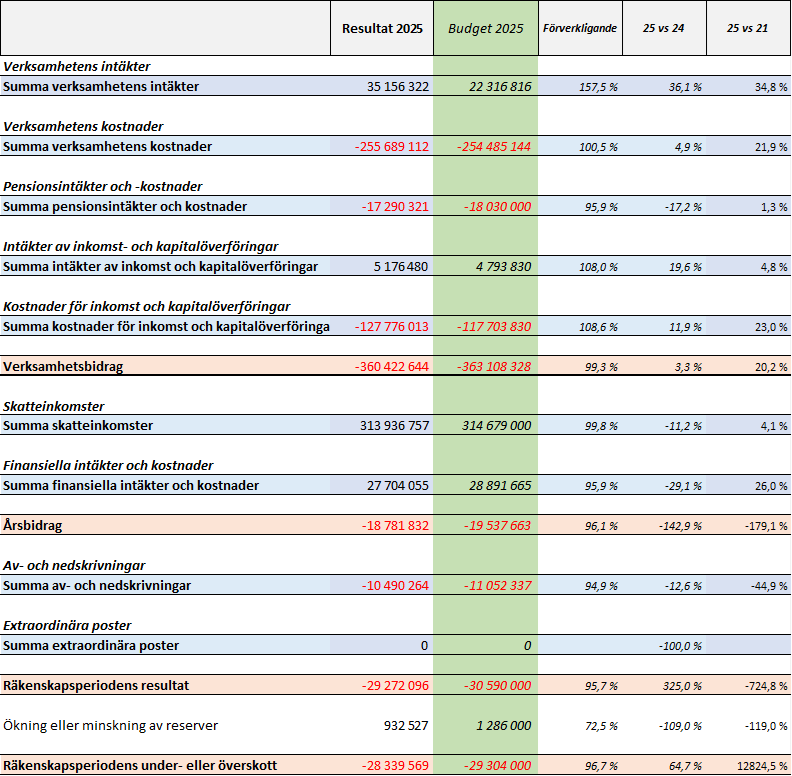Image resolution: width=792 pixels, height=776 pixels.
Task: Select the Budget 2025 column header
Action: point(485,28)
